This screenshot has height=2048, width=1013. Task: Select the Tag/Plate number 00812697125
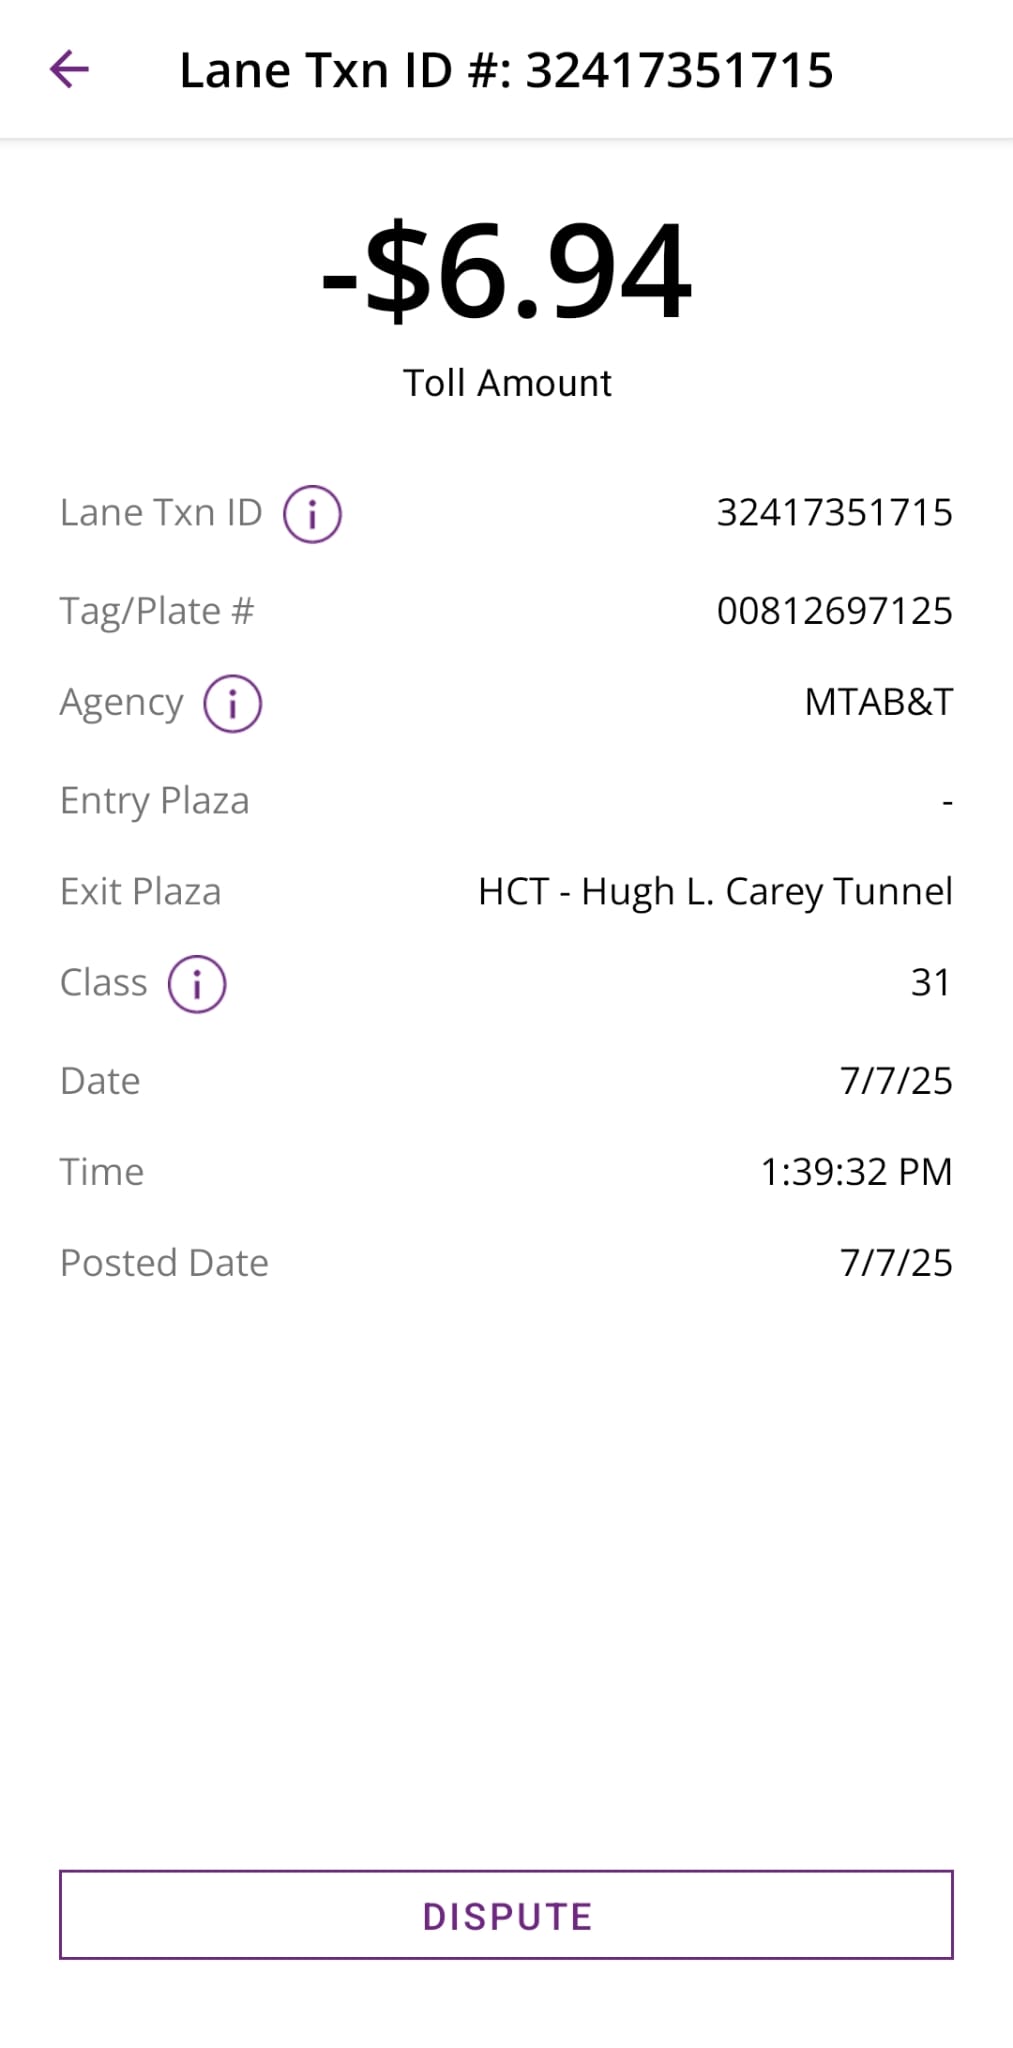tap(834, 611)
